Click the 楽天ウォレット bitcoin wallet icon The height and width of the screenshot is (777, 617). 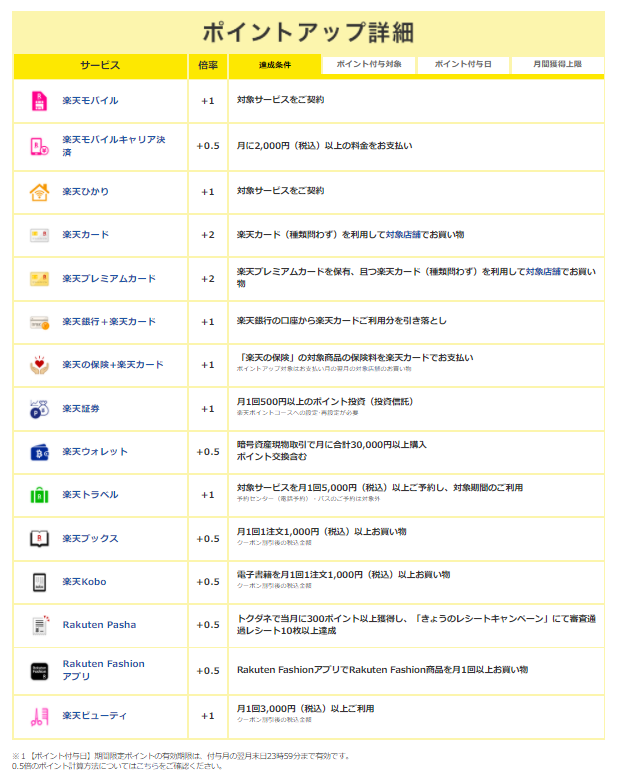click(39, 452)
